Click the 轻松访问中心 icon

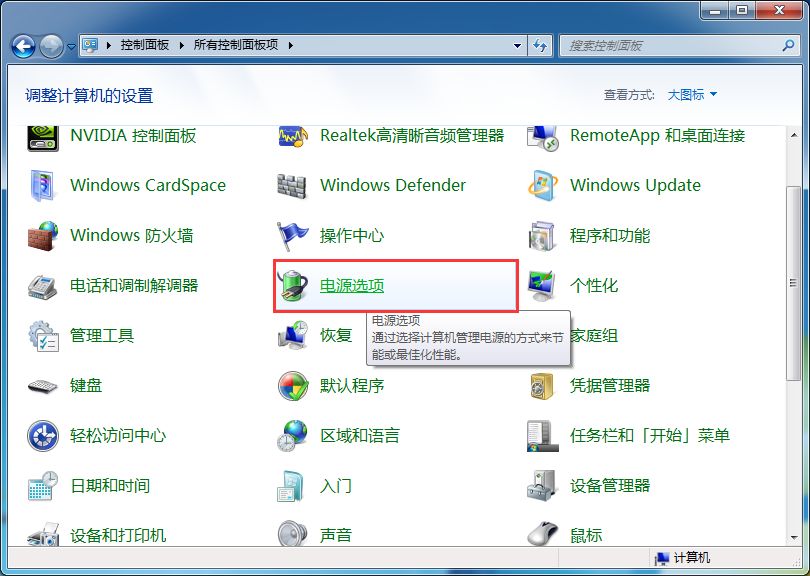pos(43,436)
